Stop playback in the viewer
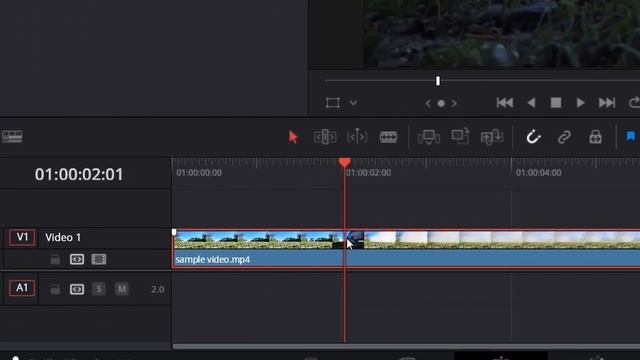640x360 pixels. coord(556,103)
